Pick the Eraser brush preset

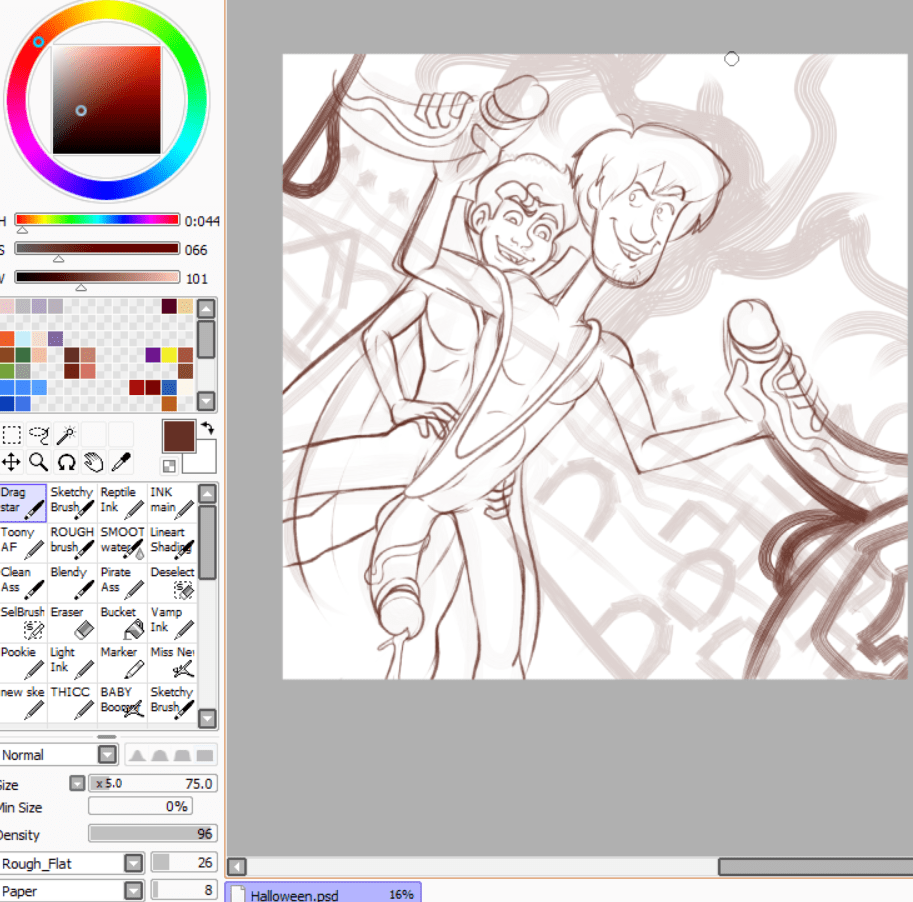pos(72,622)
